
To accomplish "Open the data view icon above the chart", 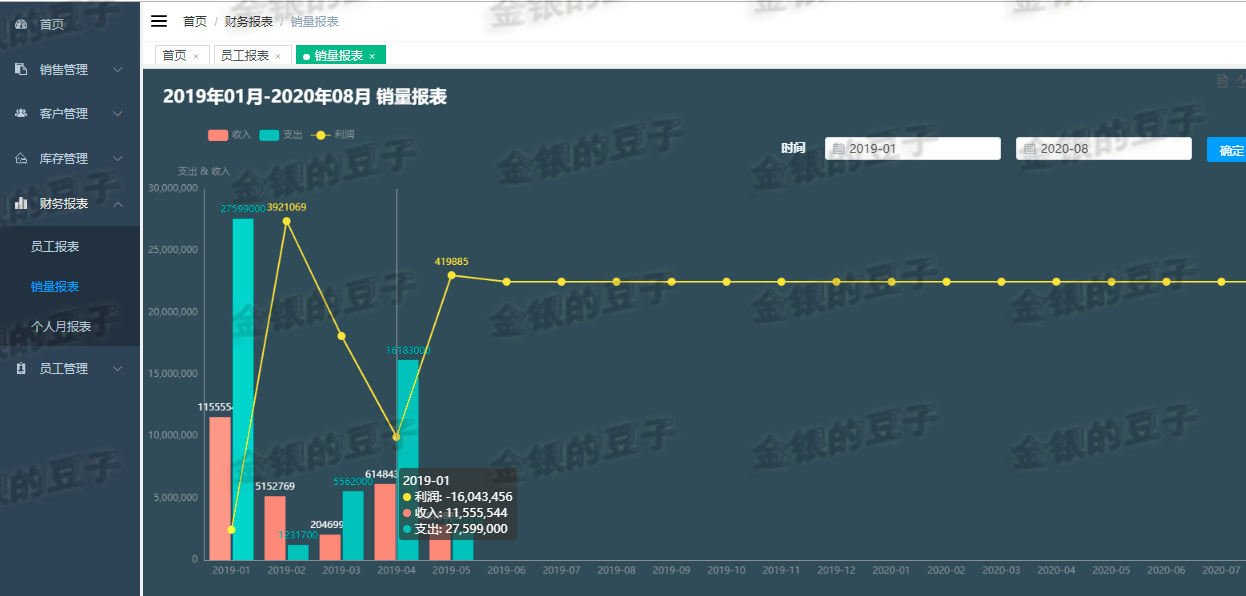I will pyautogui.click(x=1222, y=80).
